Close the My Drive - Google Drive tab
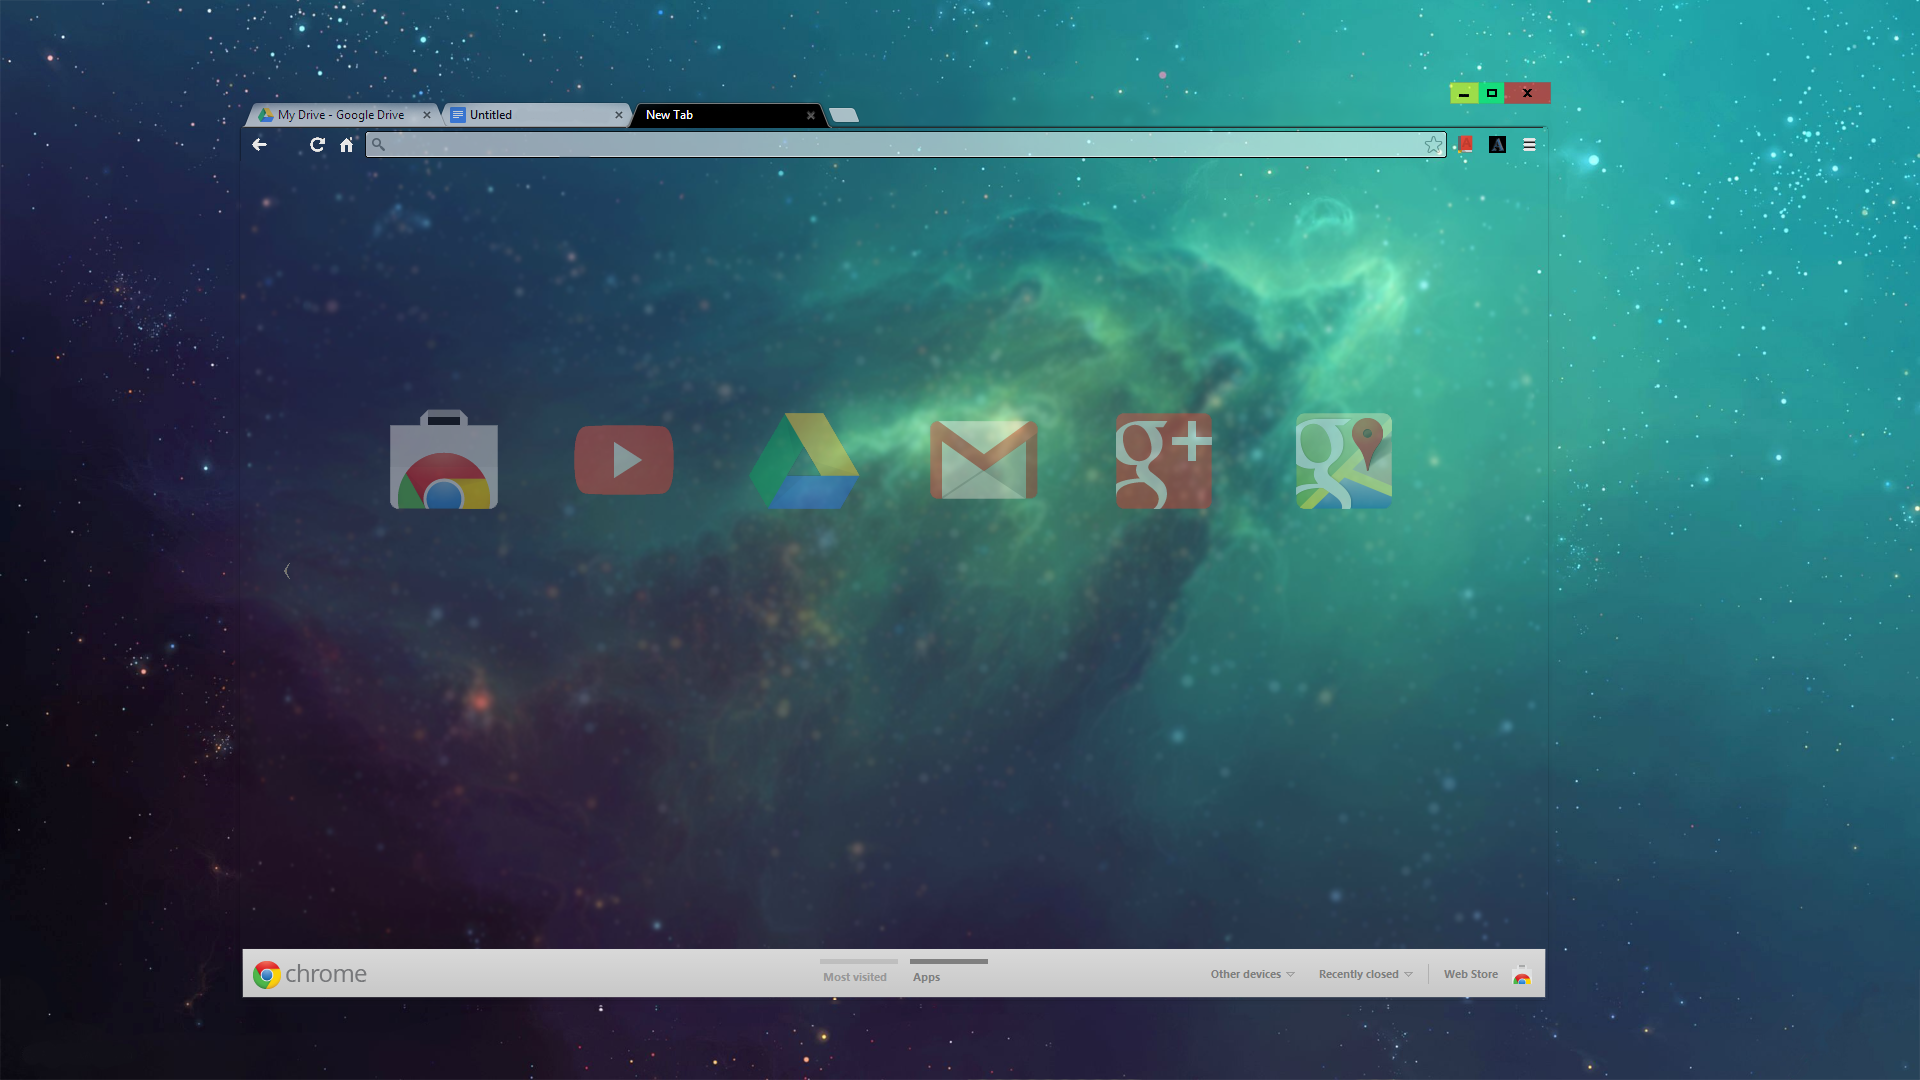 point(427,115)
